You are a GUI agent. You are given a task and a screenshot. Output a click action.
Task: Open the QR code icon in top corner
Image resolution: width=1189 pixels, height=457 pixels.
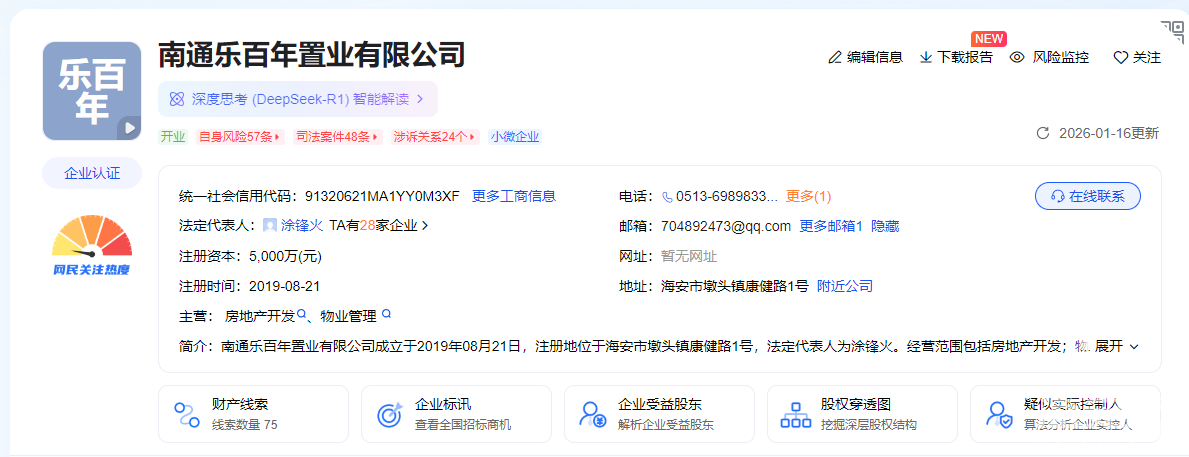(1172, 32)
